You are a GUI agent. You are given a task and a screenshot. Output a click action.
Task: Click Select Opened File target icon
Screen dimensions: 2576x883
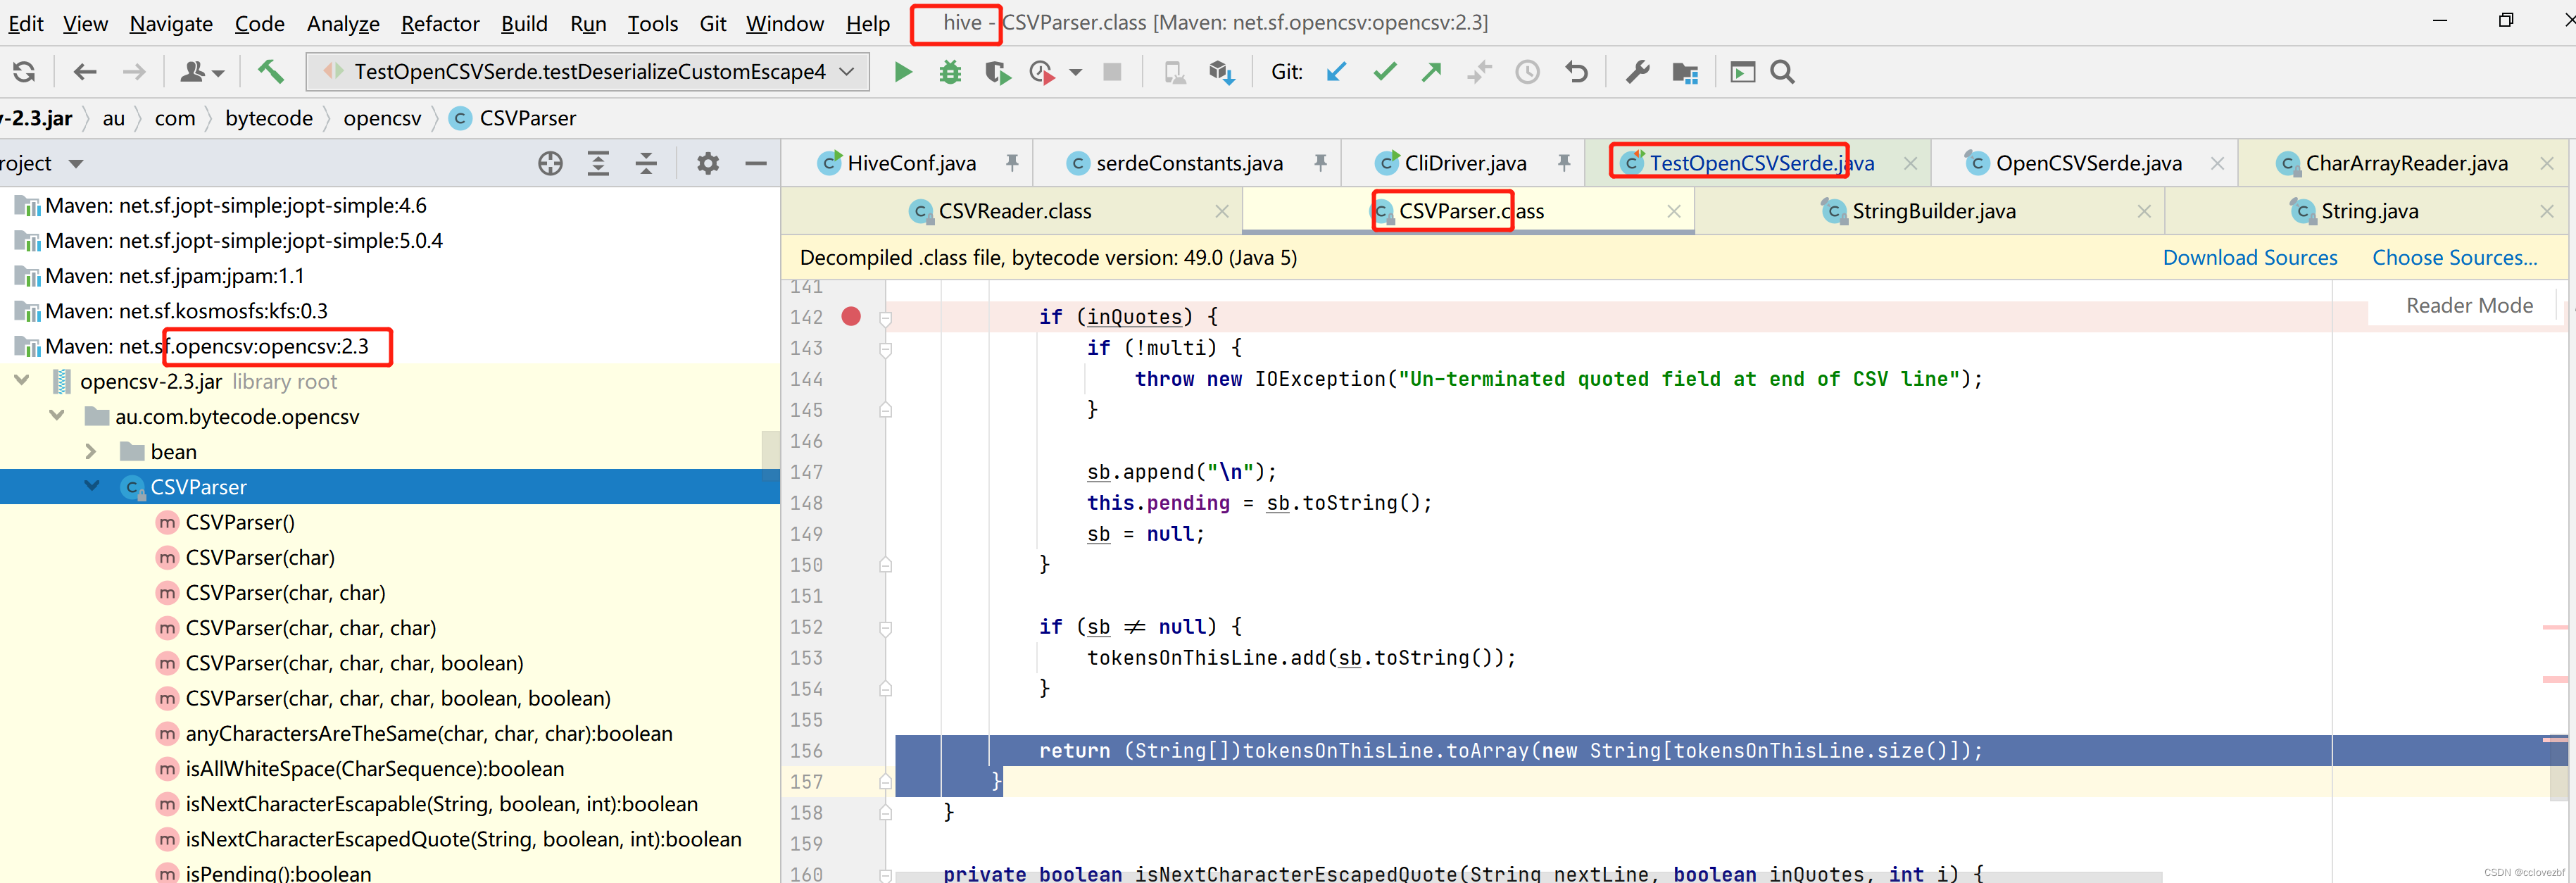pyautogui.click(x=550, y=163)
